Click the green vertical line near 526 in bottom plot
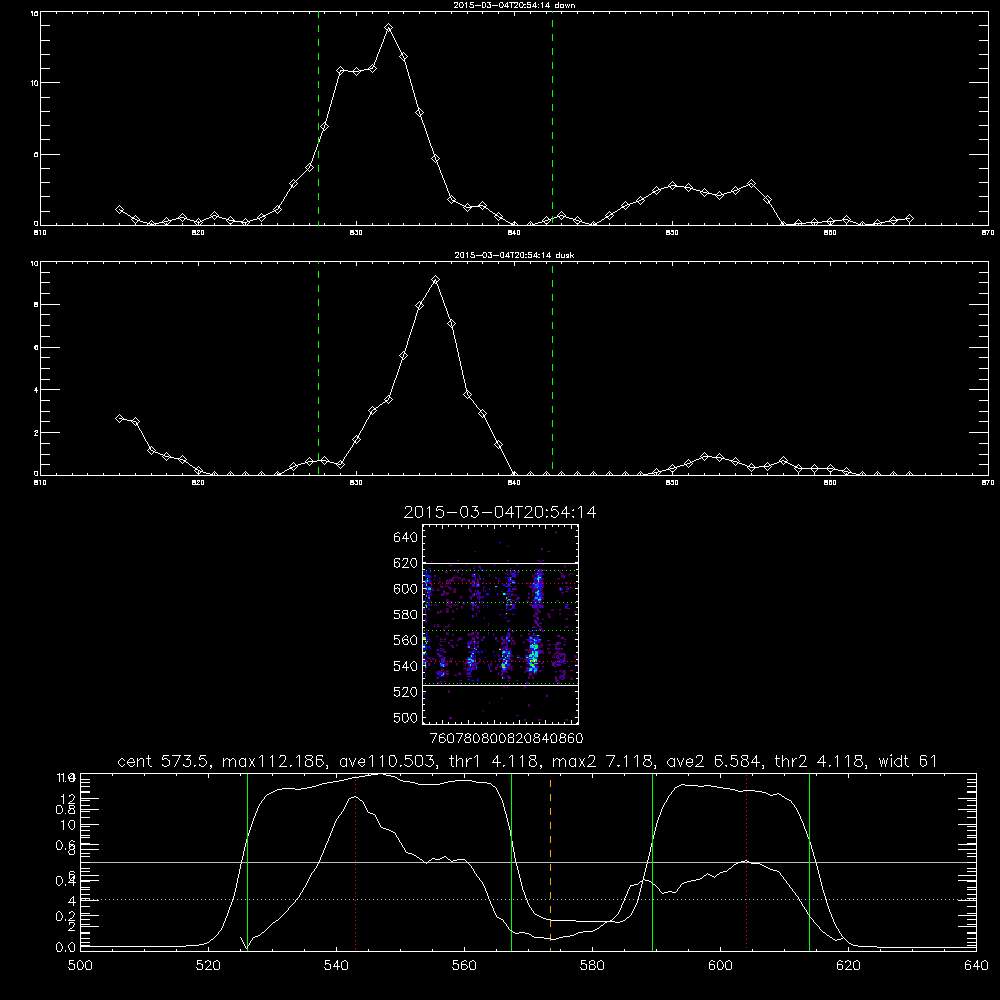This screenshot has height=1000, width=1000. [247, 861]
